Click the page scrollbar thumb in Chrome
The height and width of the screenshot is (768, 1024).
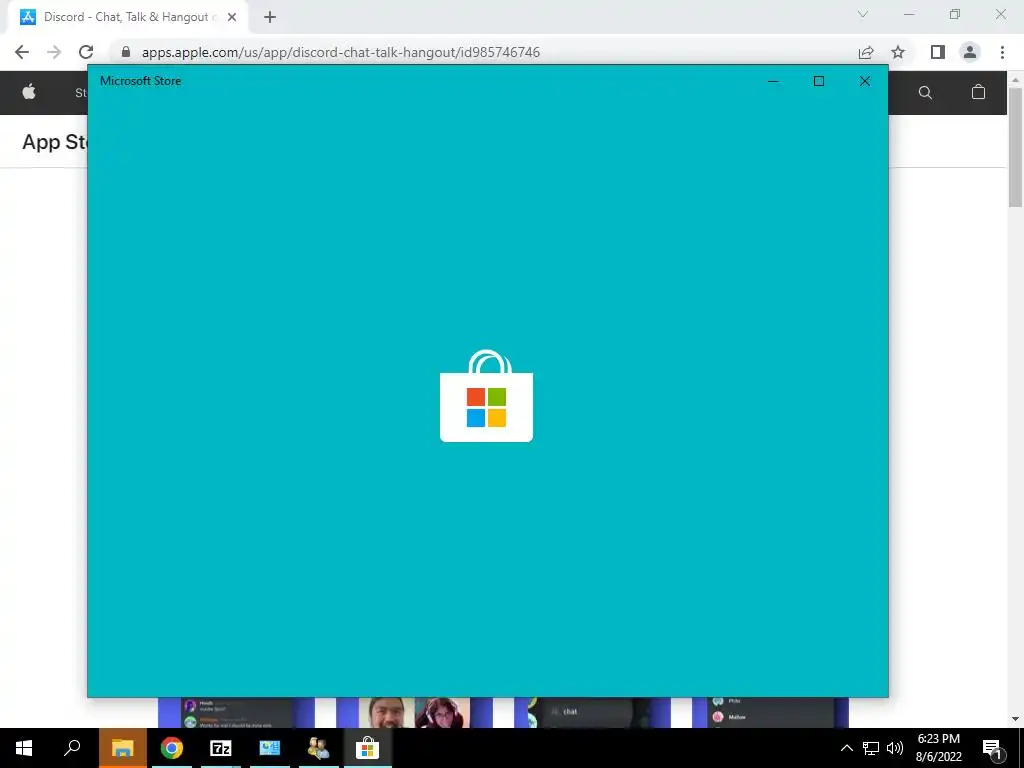click(1015, 148)
